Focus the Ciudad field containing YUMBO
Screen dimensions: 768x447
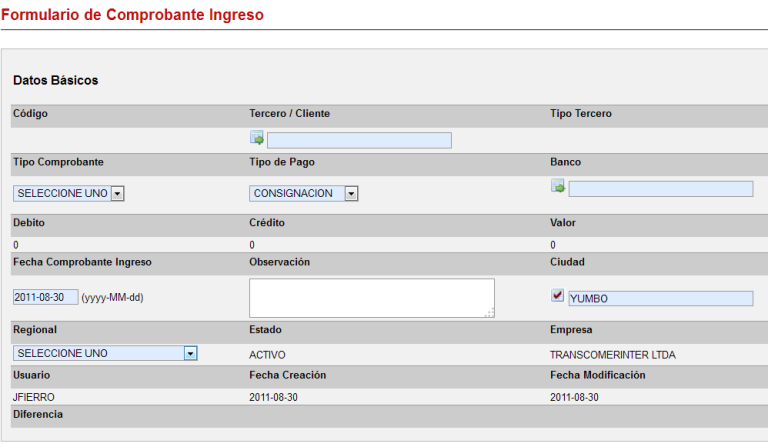[660, 298]
